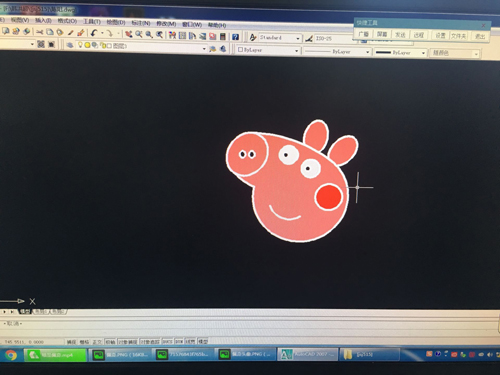This screenshot has height=375, width=500.
Task: Open the Help question mark icon
Action: coord(235,36)
